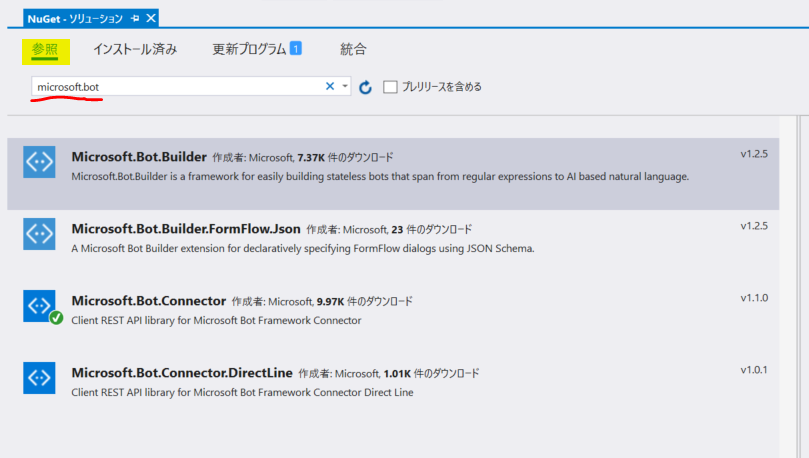The image size is (809, 458).
Task: Click the 9.97K 件のダウンロード count
Action: 364,301
